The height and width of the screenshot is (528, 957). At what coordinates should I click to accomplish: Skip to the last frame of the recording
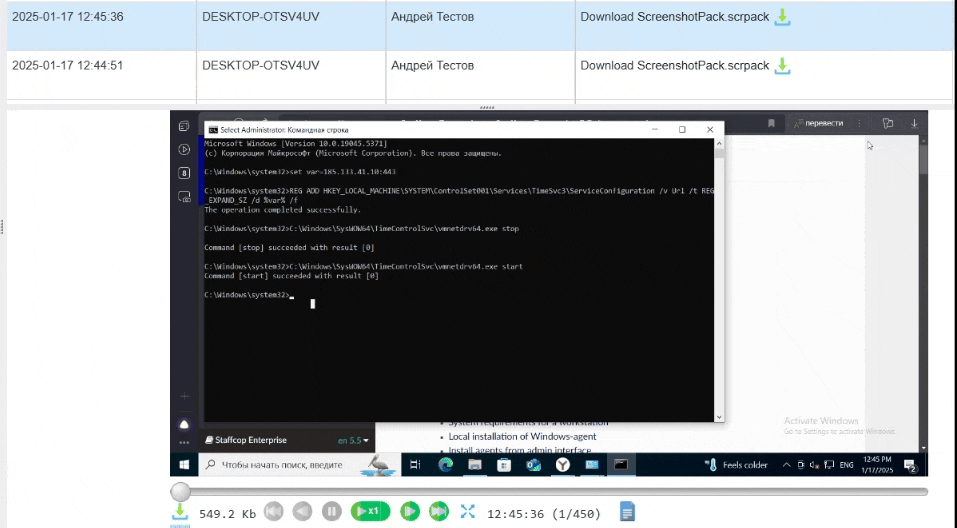pyautogui.click(x=438, y=512)
